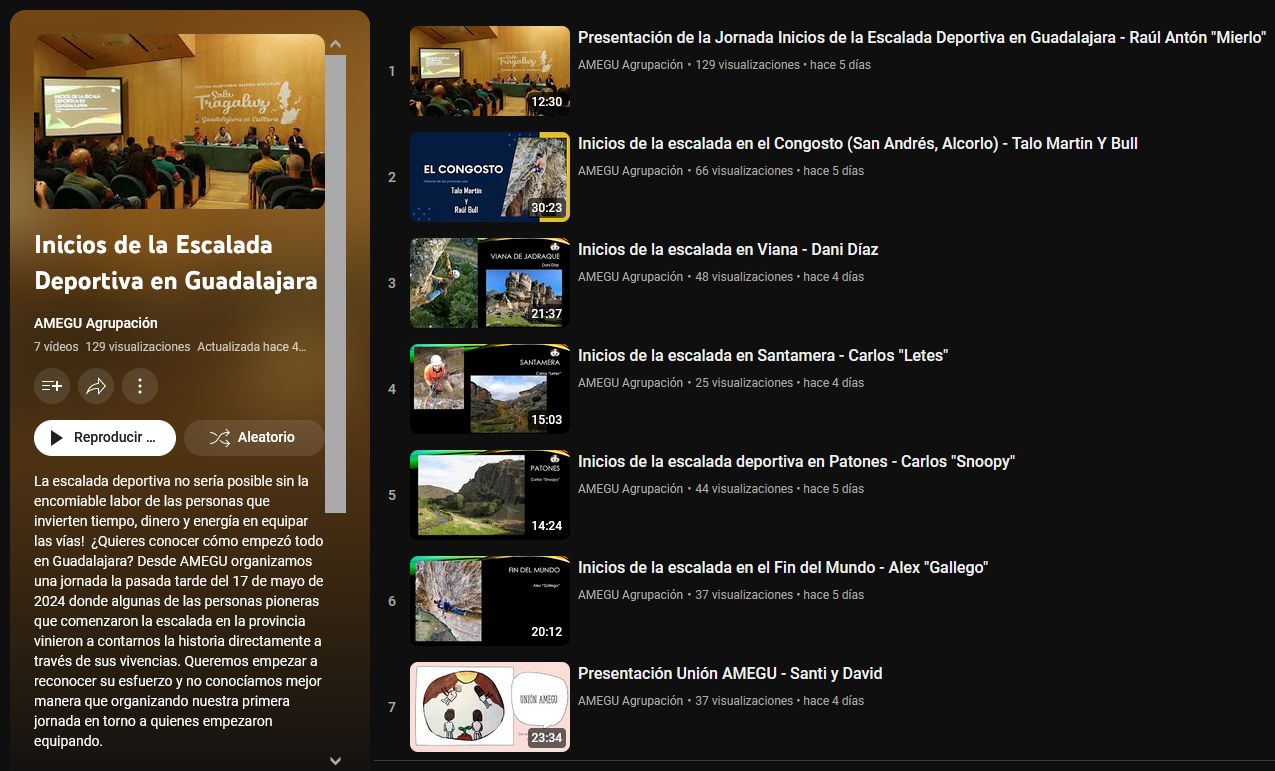Click the large playlist cover thumbnail
This screenshot has height=771, width=1275.
click(179, 121)
